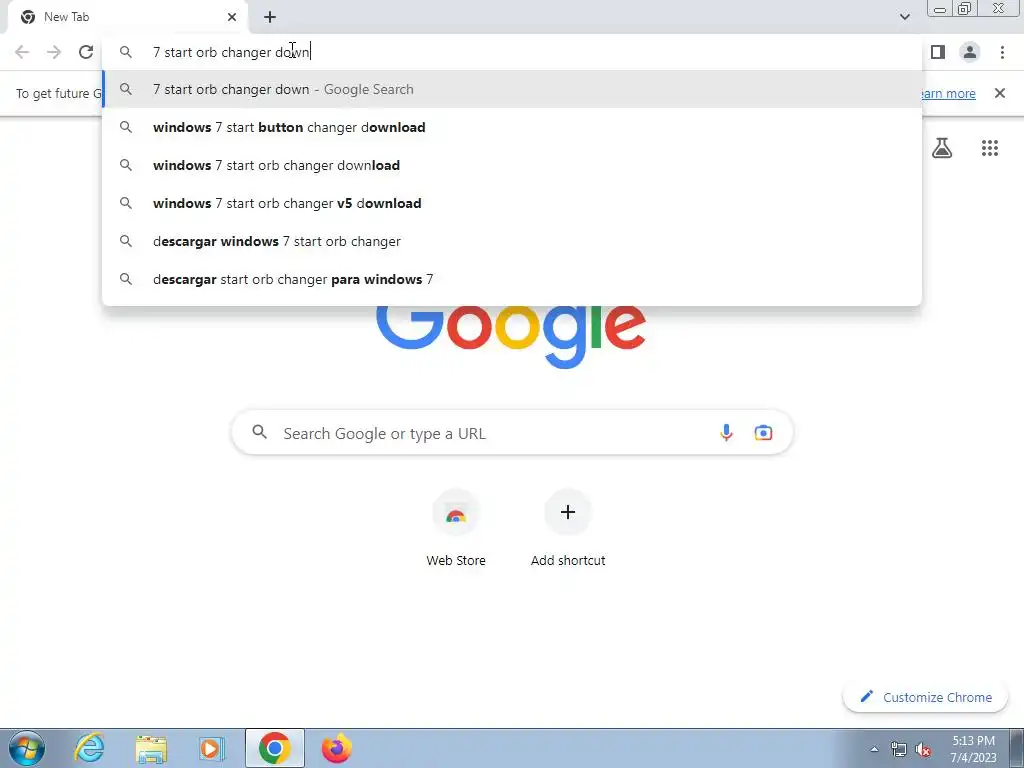Search by image with camera icon
This screenshot has width=1024, height=768.
pos(763,432)
